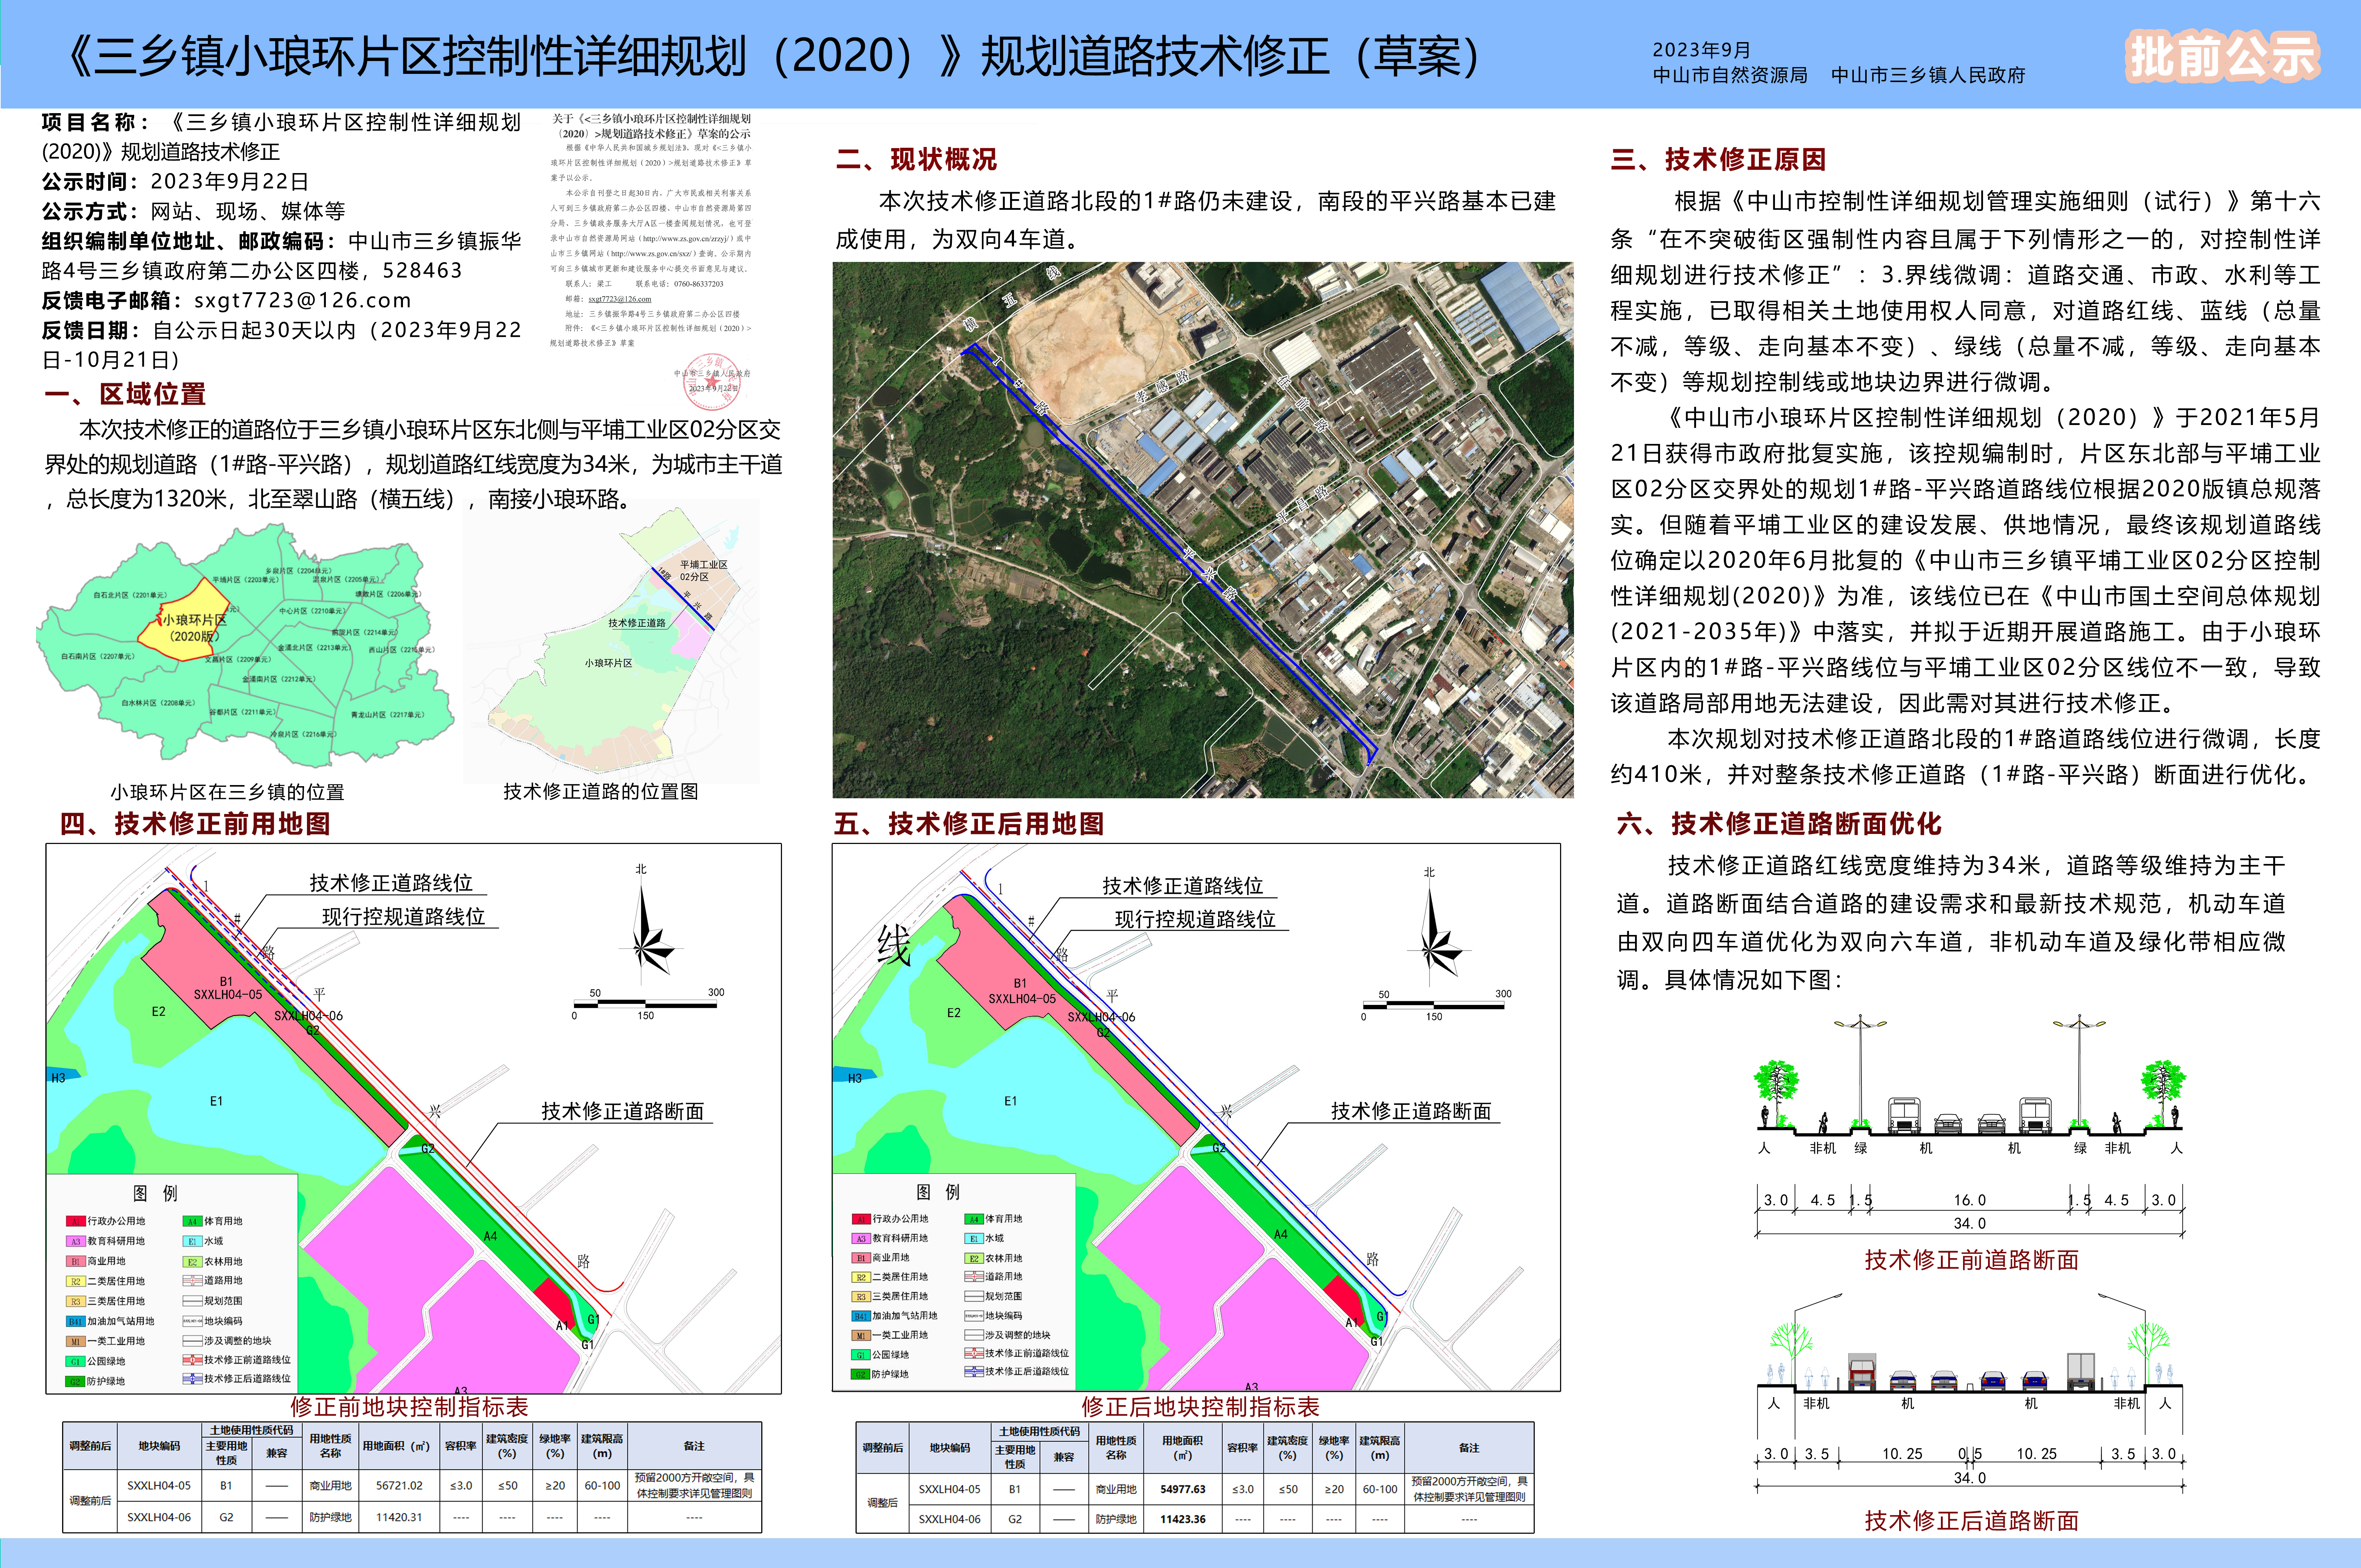Click the cell 11420.31 in the before-amendment table

point(399,1517)
